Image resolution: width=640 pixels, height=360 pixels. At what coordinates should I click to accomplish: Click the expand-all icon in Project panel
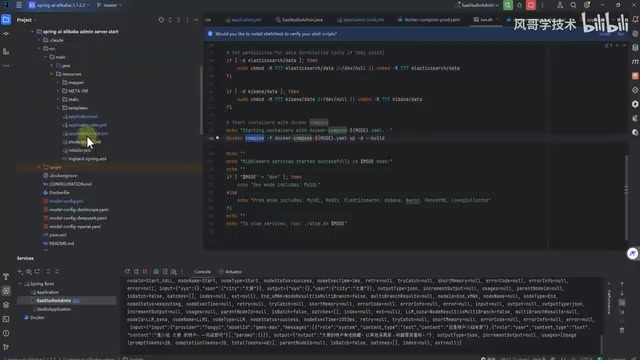(x=170, y=20)
